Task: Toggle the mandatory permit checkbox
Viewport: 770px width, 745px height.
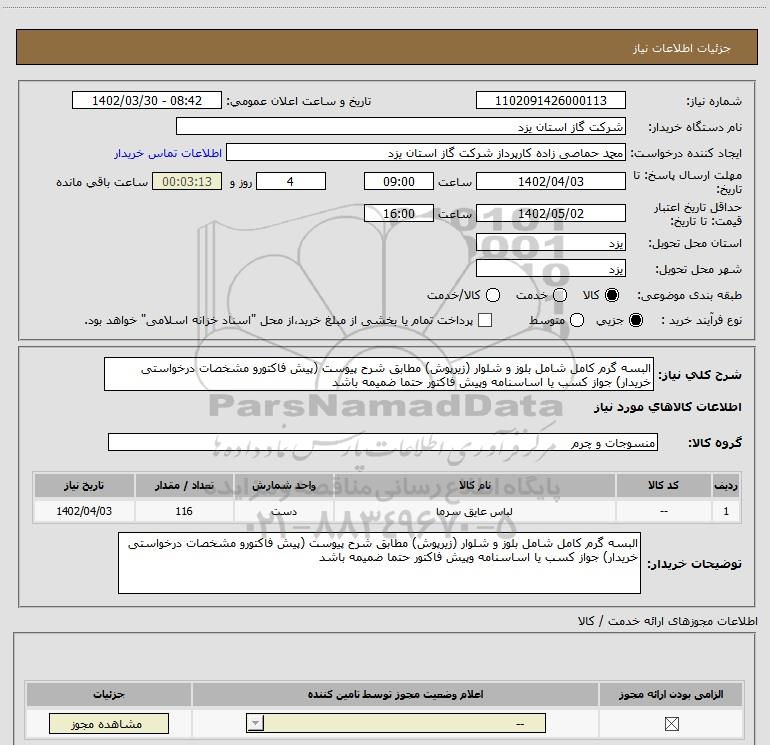Action: [x=671, y=723]
